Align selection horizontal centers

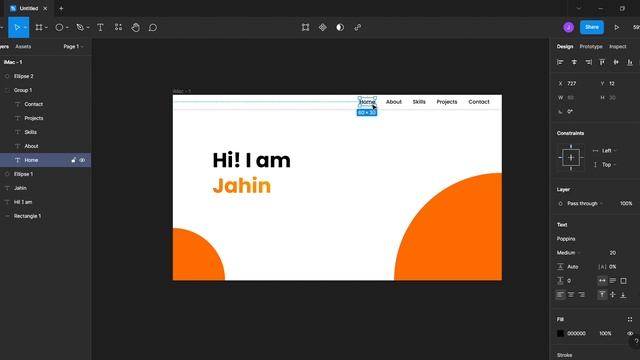(x=574, y=62)
